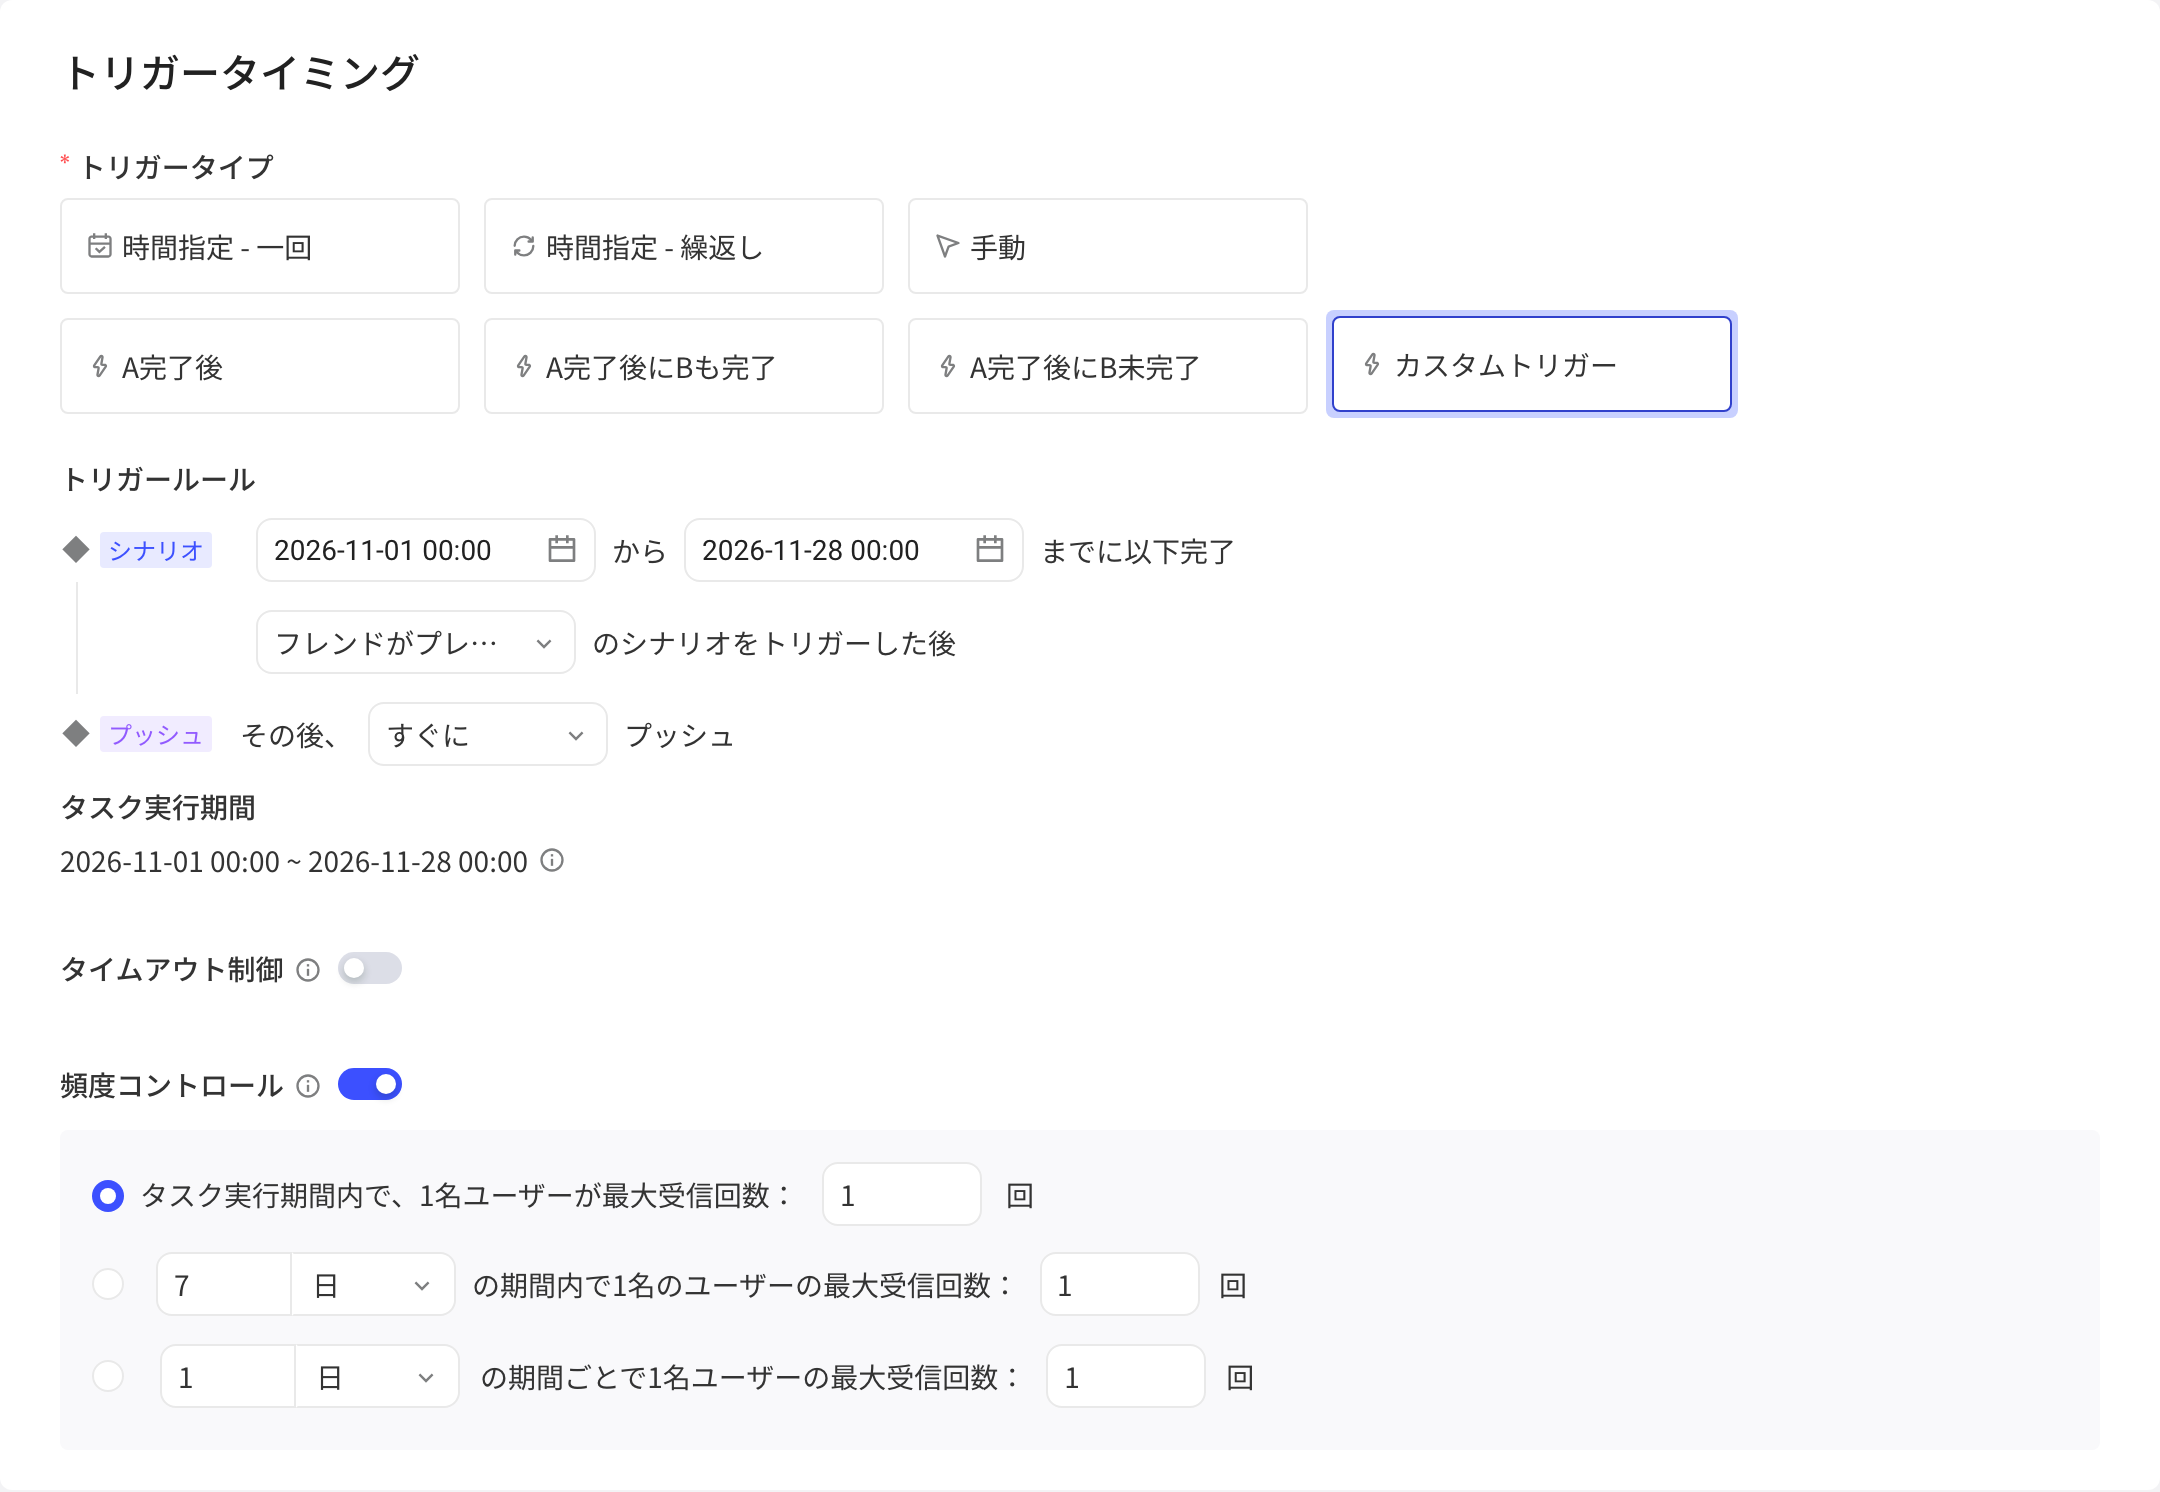This screenshot has width=2160, height=1492.
Task: Click the diamond marker beside シナリオ tag
Action: pos(76,549)
